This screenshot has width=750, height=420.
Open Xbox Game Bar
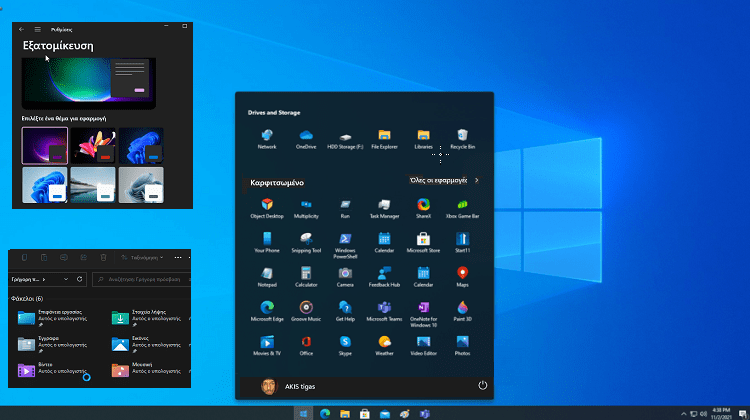(x=463, y=209)
